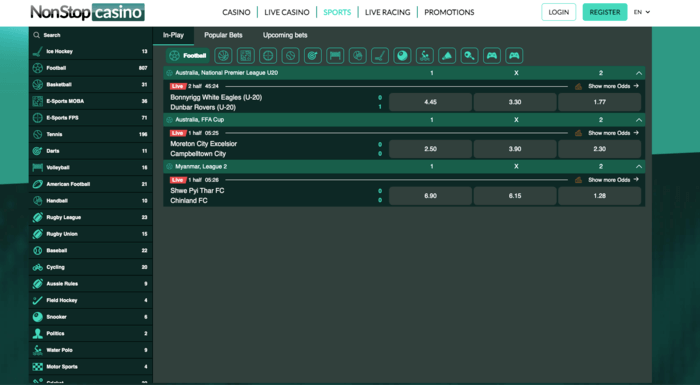Open Football category in the sidebar list
The height and width of the screenshot is (385, 700).
click(x=91, y=68)
